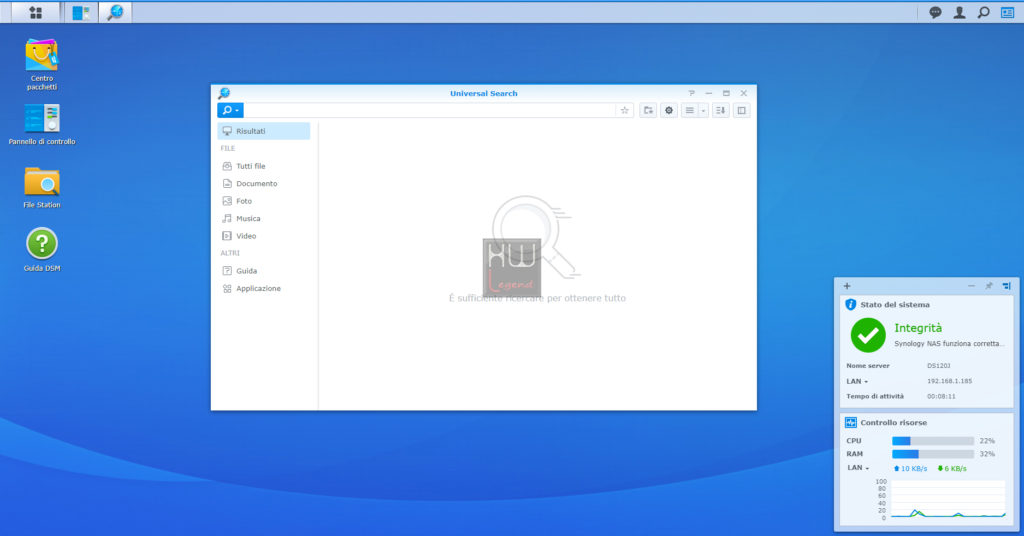This screenshot has height=536, width=1024.
Task: Add a widget with plus button
Action: coord(847,286)
